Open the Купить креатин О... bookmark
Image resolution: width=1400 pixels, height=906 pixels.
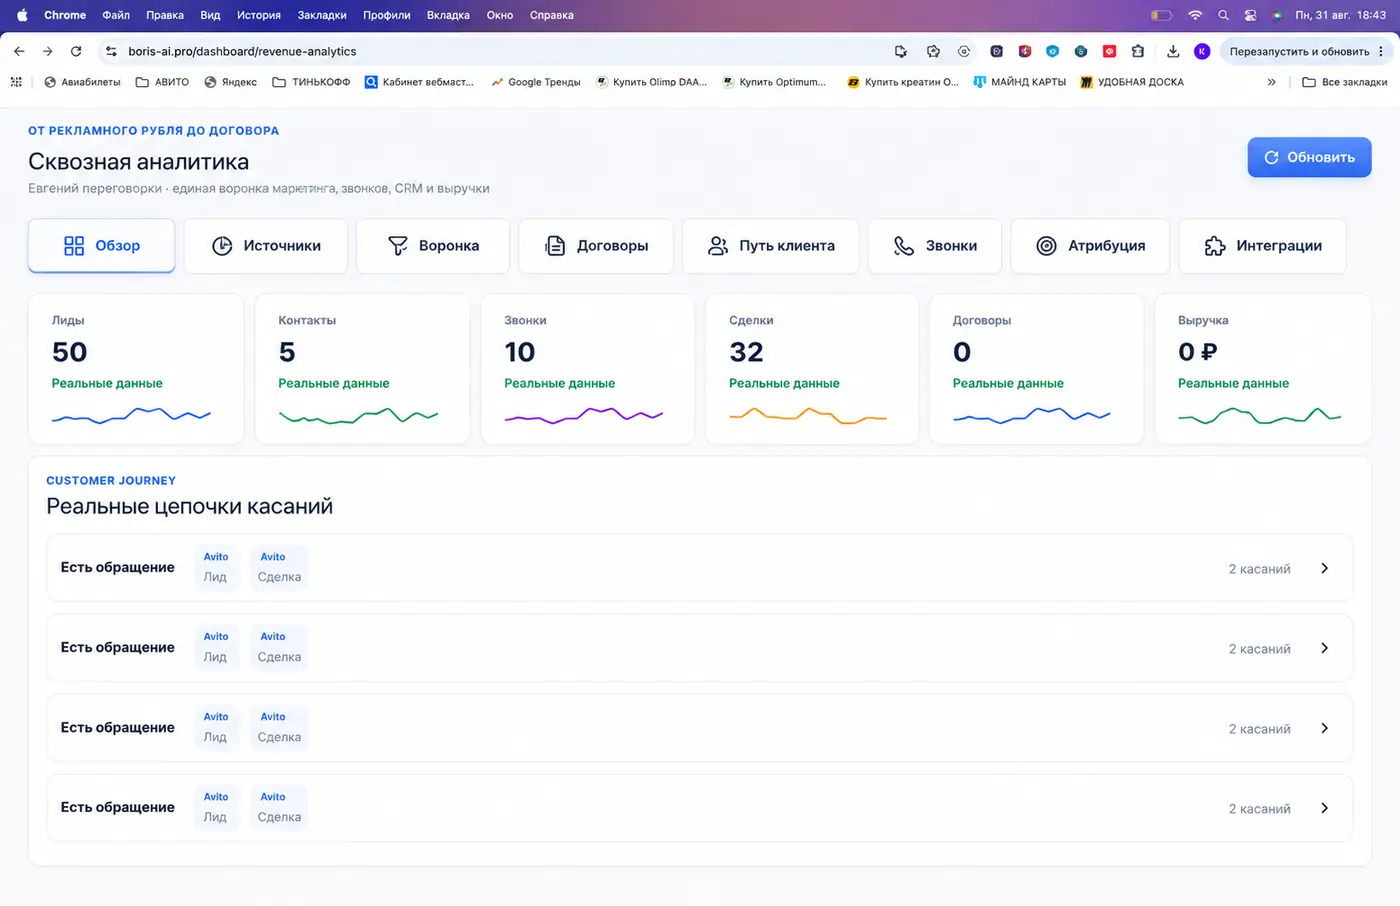click(x=902, y=82)
